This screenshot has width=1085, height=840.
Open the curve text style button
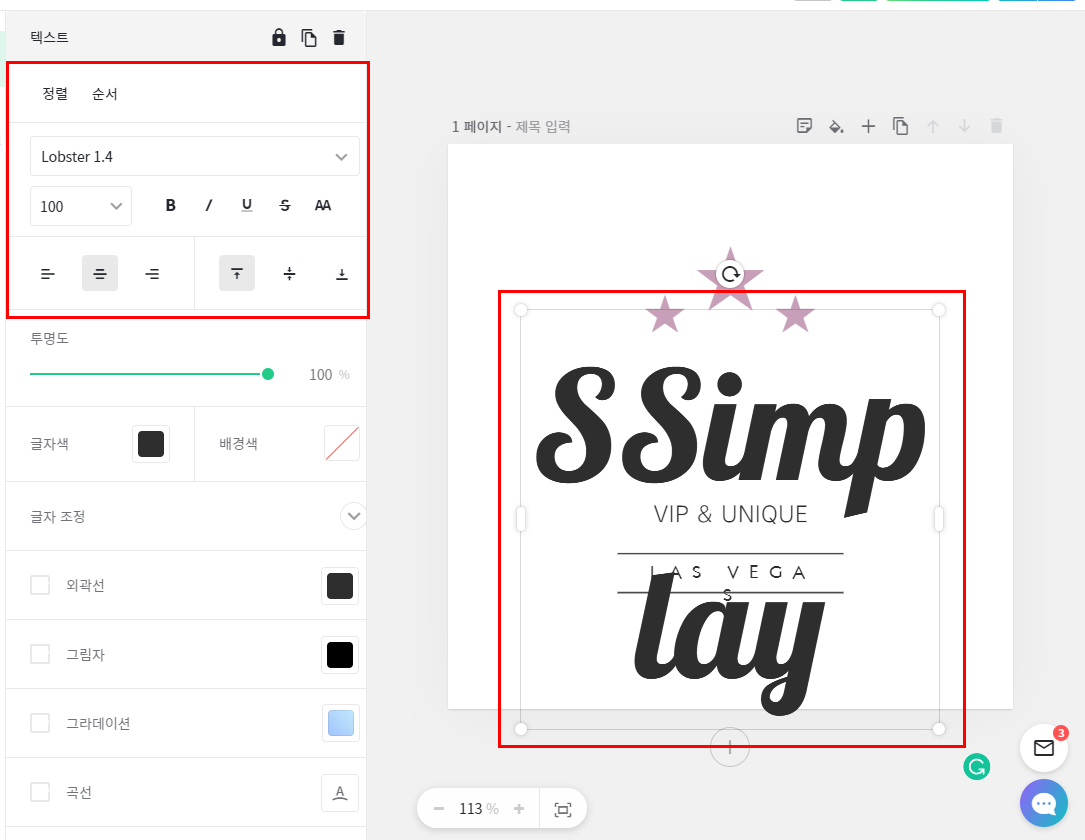tap(340, 792)
